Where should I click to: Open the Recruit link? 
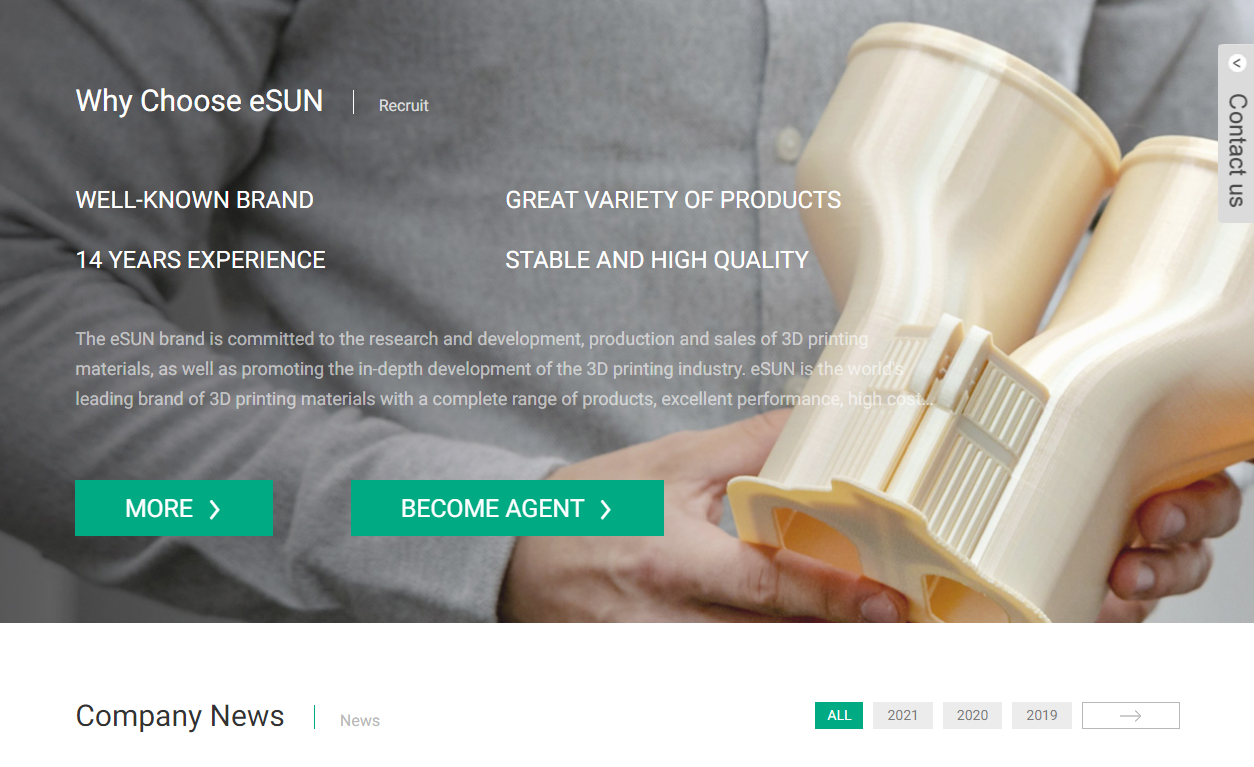[404, 105]
